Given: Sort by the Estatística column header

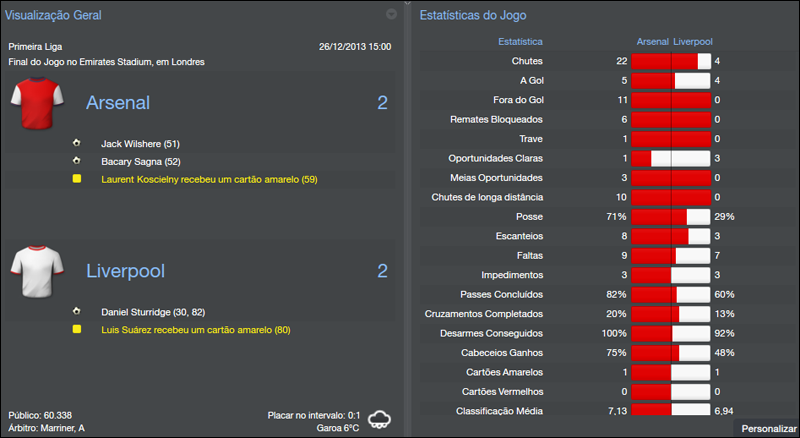Looking at the screenshot, I should pyautogui.click(x=520, y=42).
